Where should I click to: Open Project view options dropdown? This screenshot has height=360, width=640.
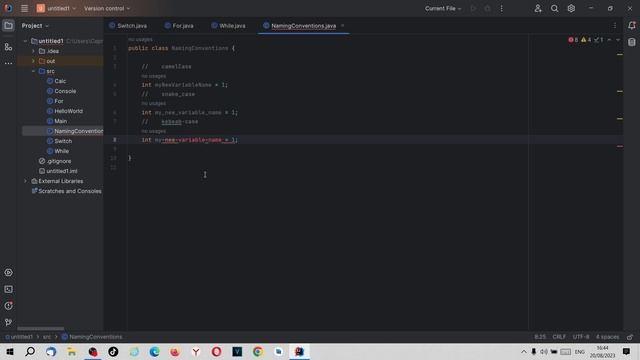point(35,26)
